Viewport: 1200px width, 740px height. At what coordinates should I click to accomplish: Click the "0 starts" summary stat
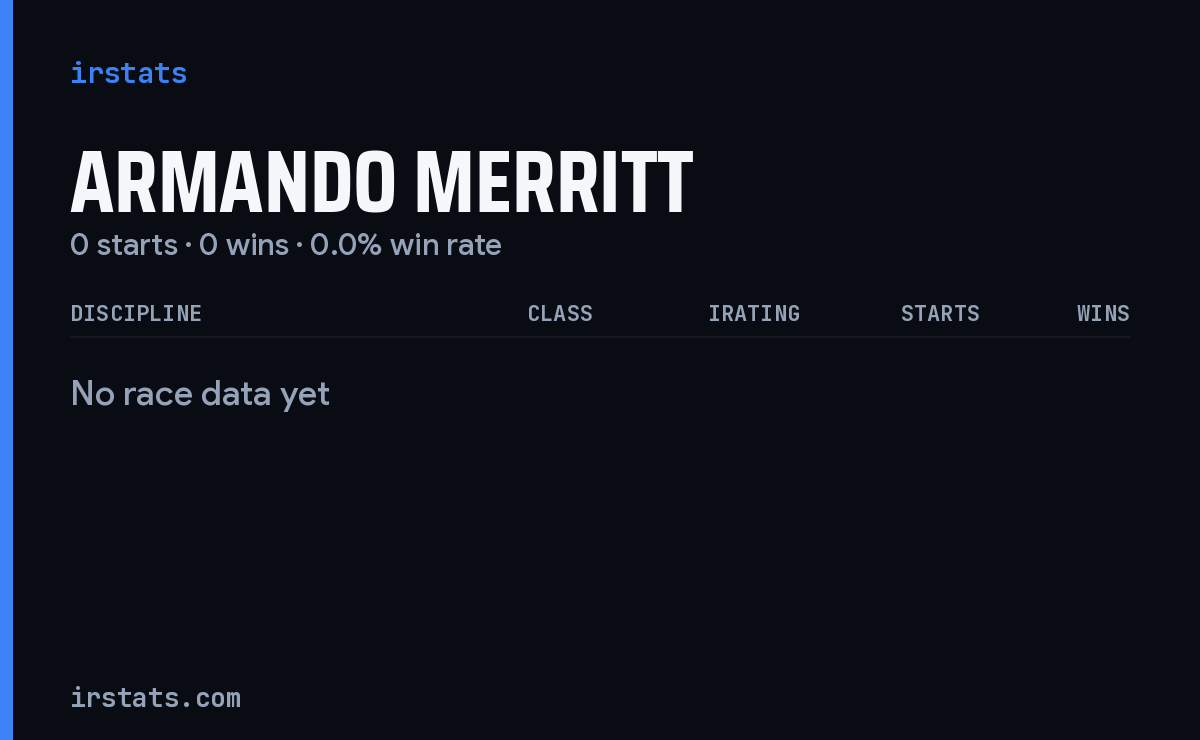click(x=124, y=244)
